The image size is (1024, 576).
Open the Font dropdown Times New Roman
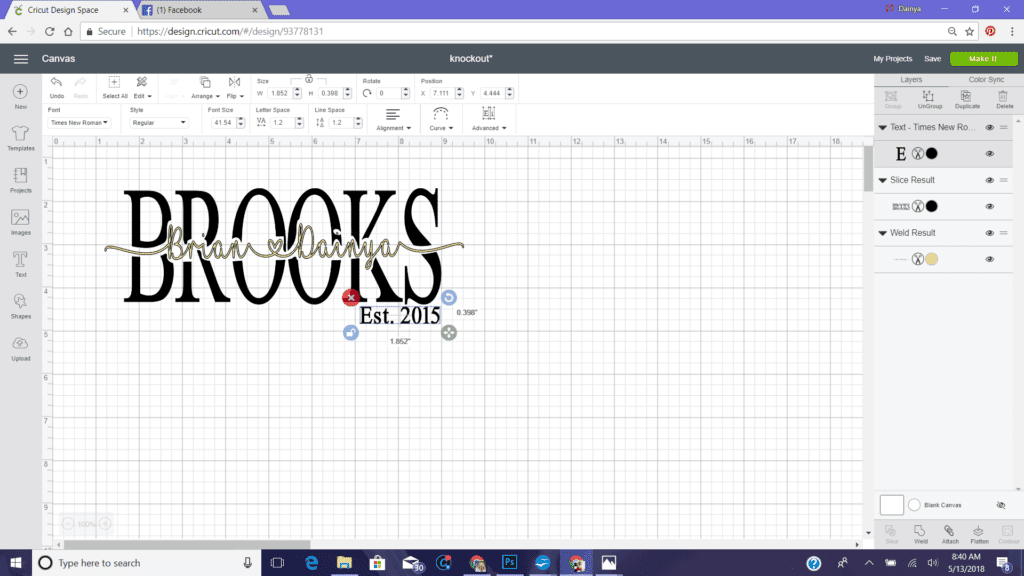79,123
